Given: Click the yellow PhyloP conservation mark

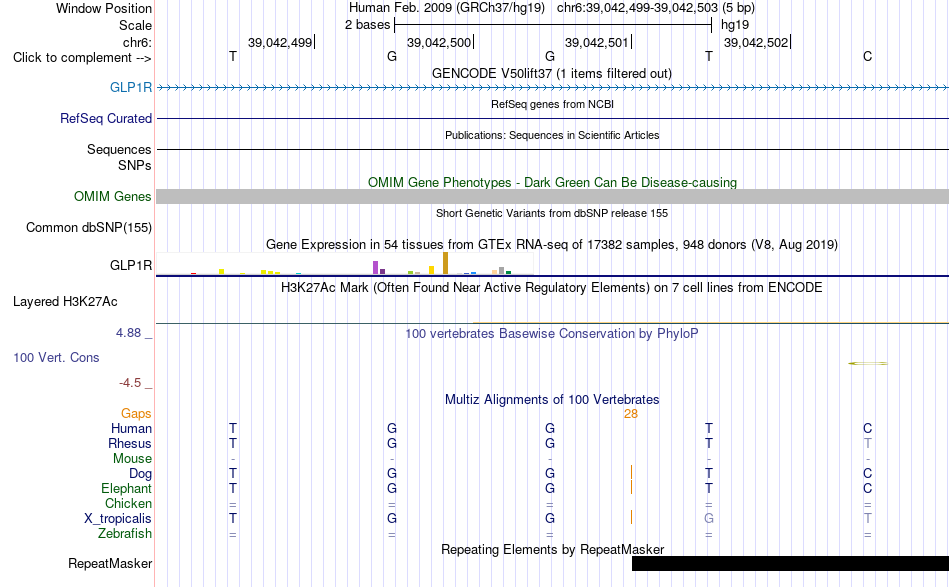Looking at the screenshot, I should click(x=868, y=363).
